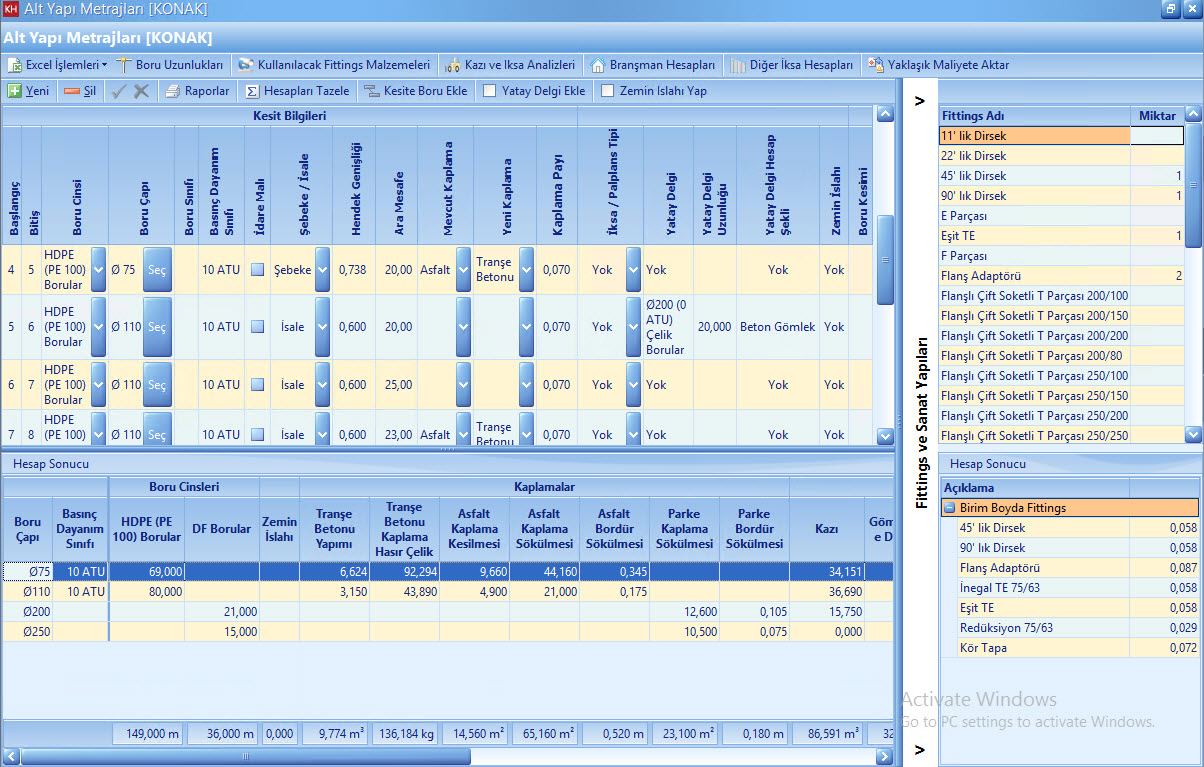Collapse the Birim Boyda Fittings group
This screenshot has height=767, width=1204.
tap(950, 508)
